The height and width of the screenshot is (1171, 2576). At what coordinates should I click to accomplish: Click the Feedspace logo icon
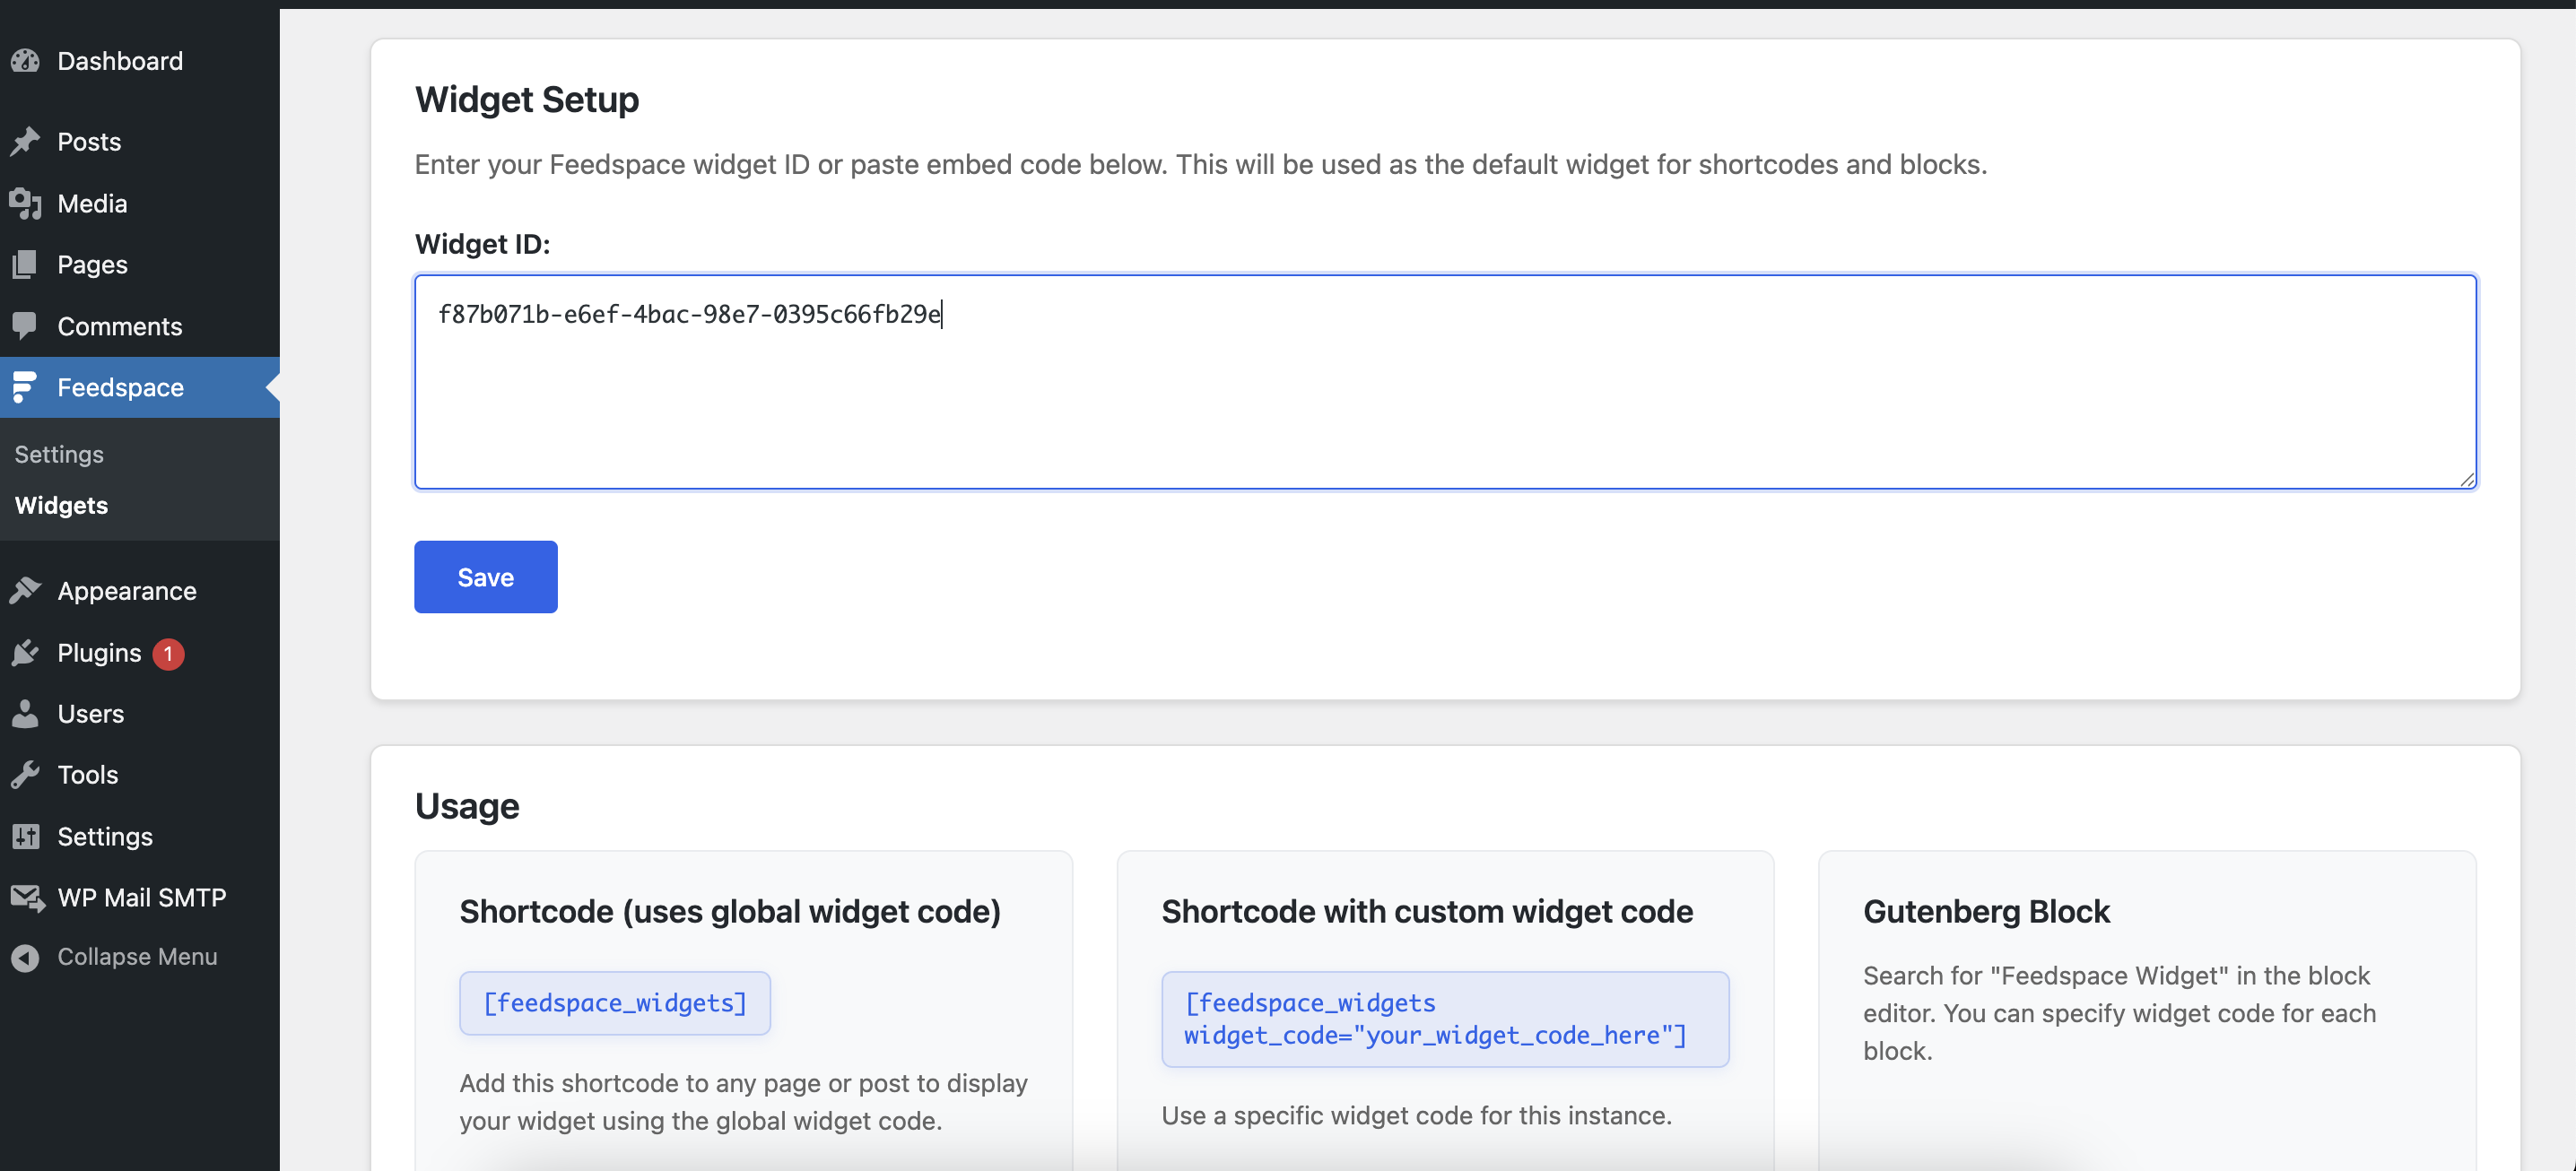point(25,387)
